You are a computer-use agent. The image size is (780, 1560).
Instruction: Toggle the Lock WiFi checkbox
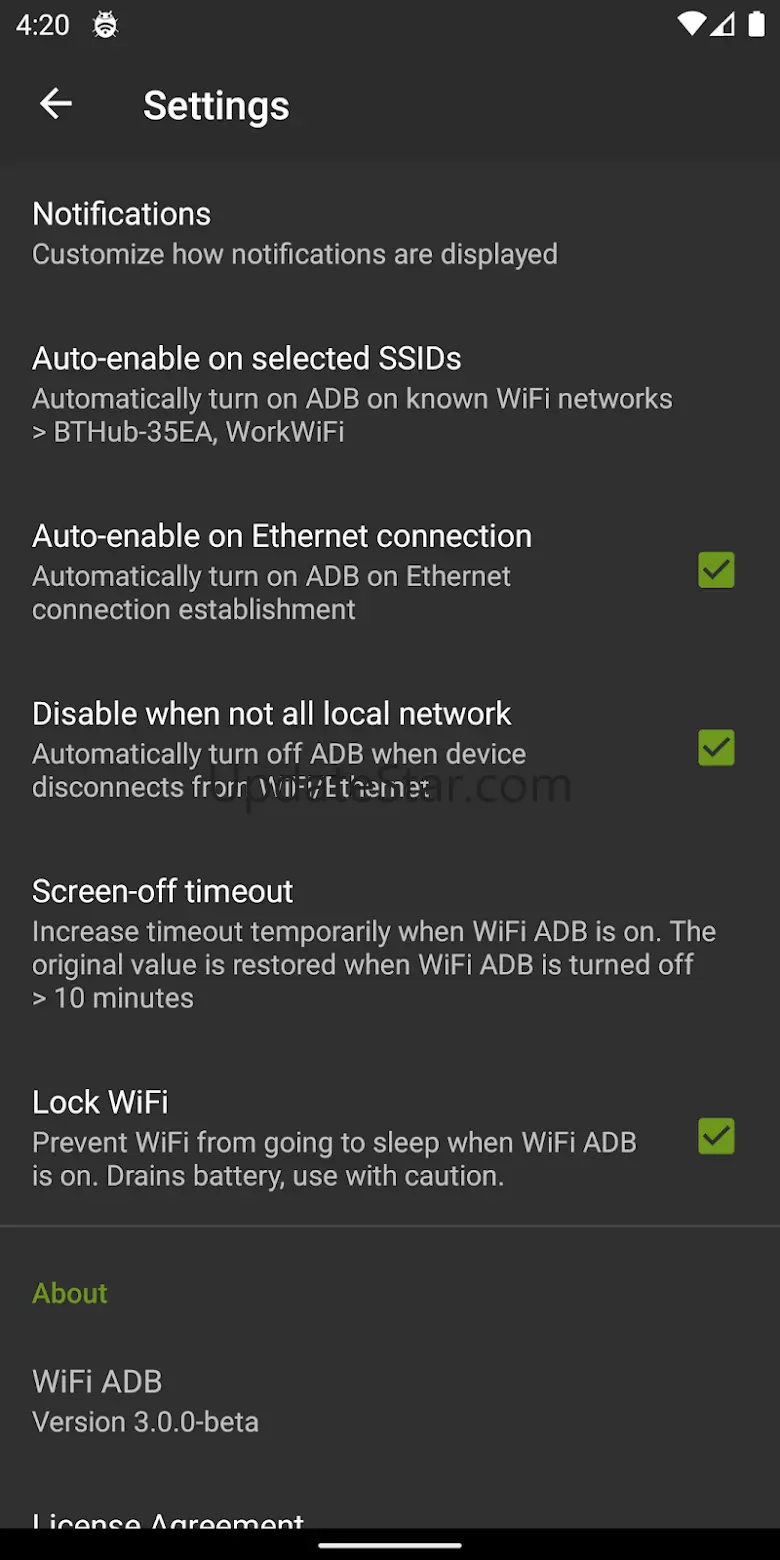tap(716, 1136)
